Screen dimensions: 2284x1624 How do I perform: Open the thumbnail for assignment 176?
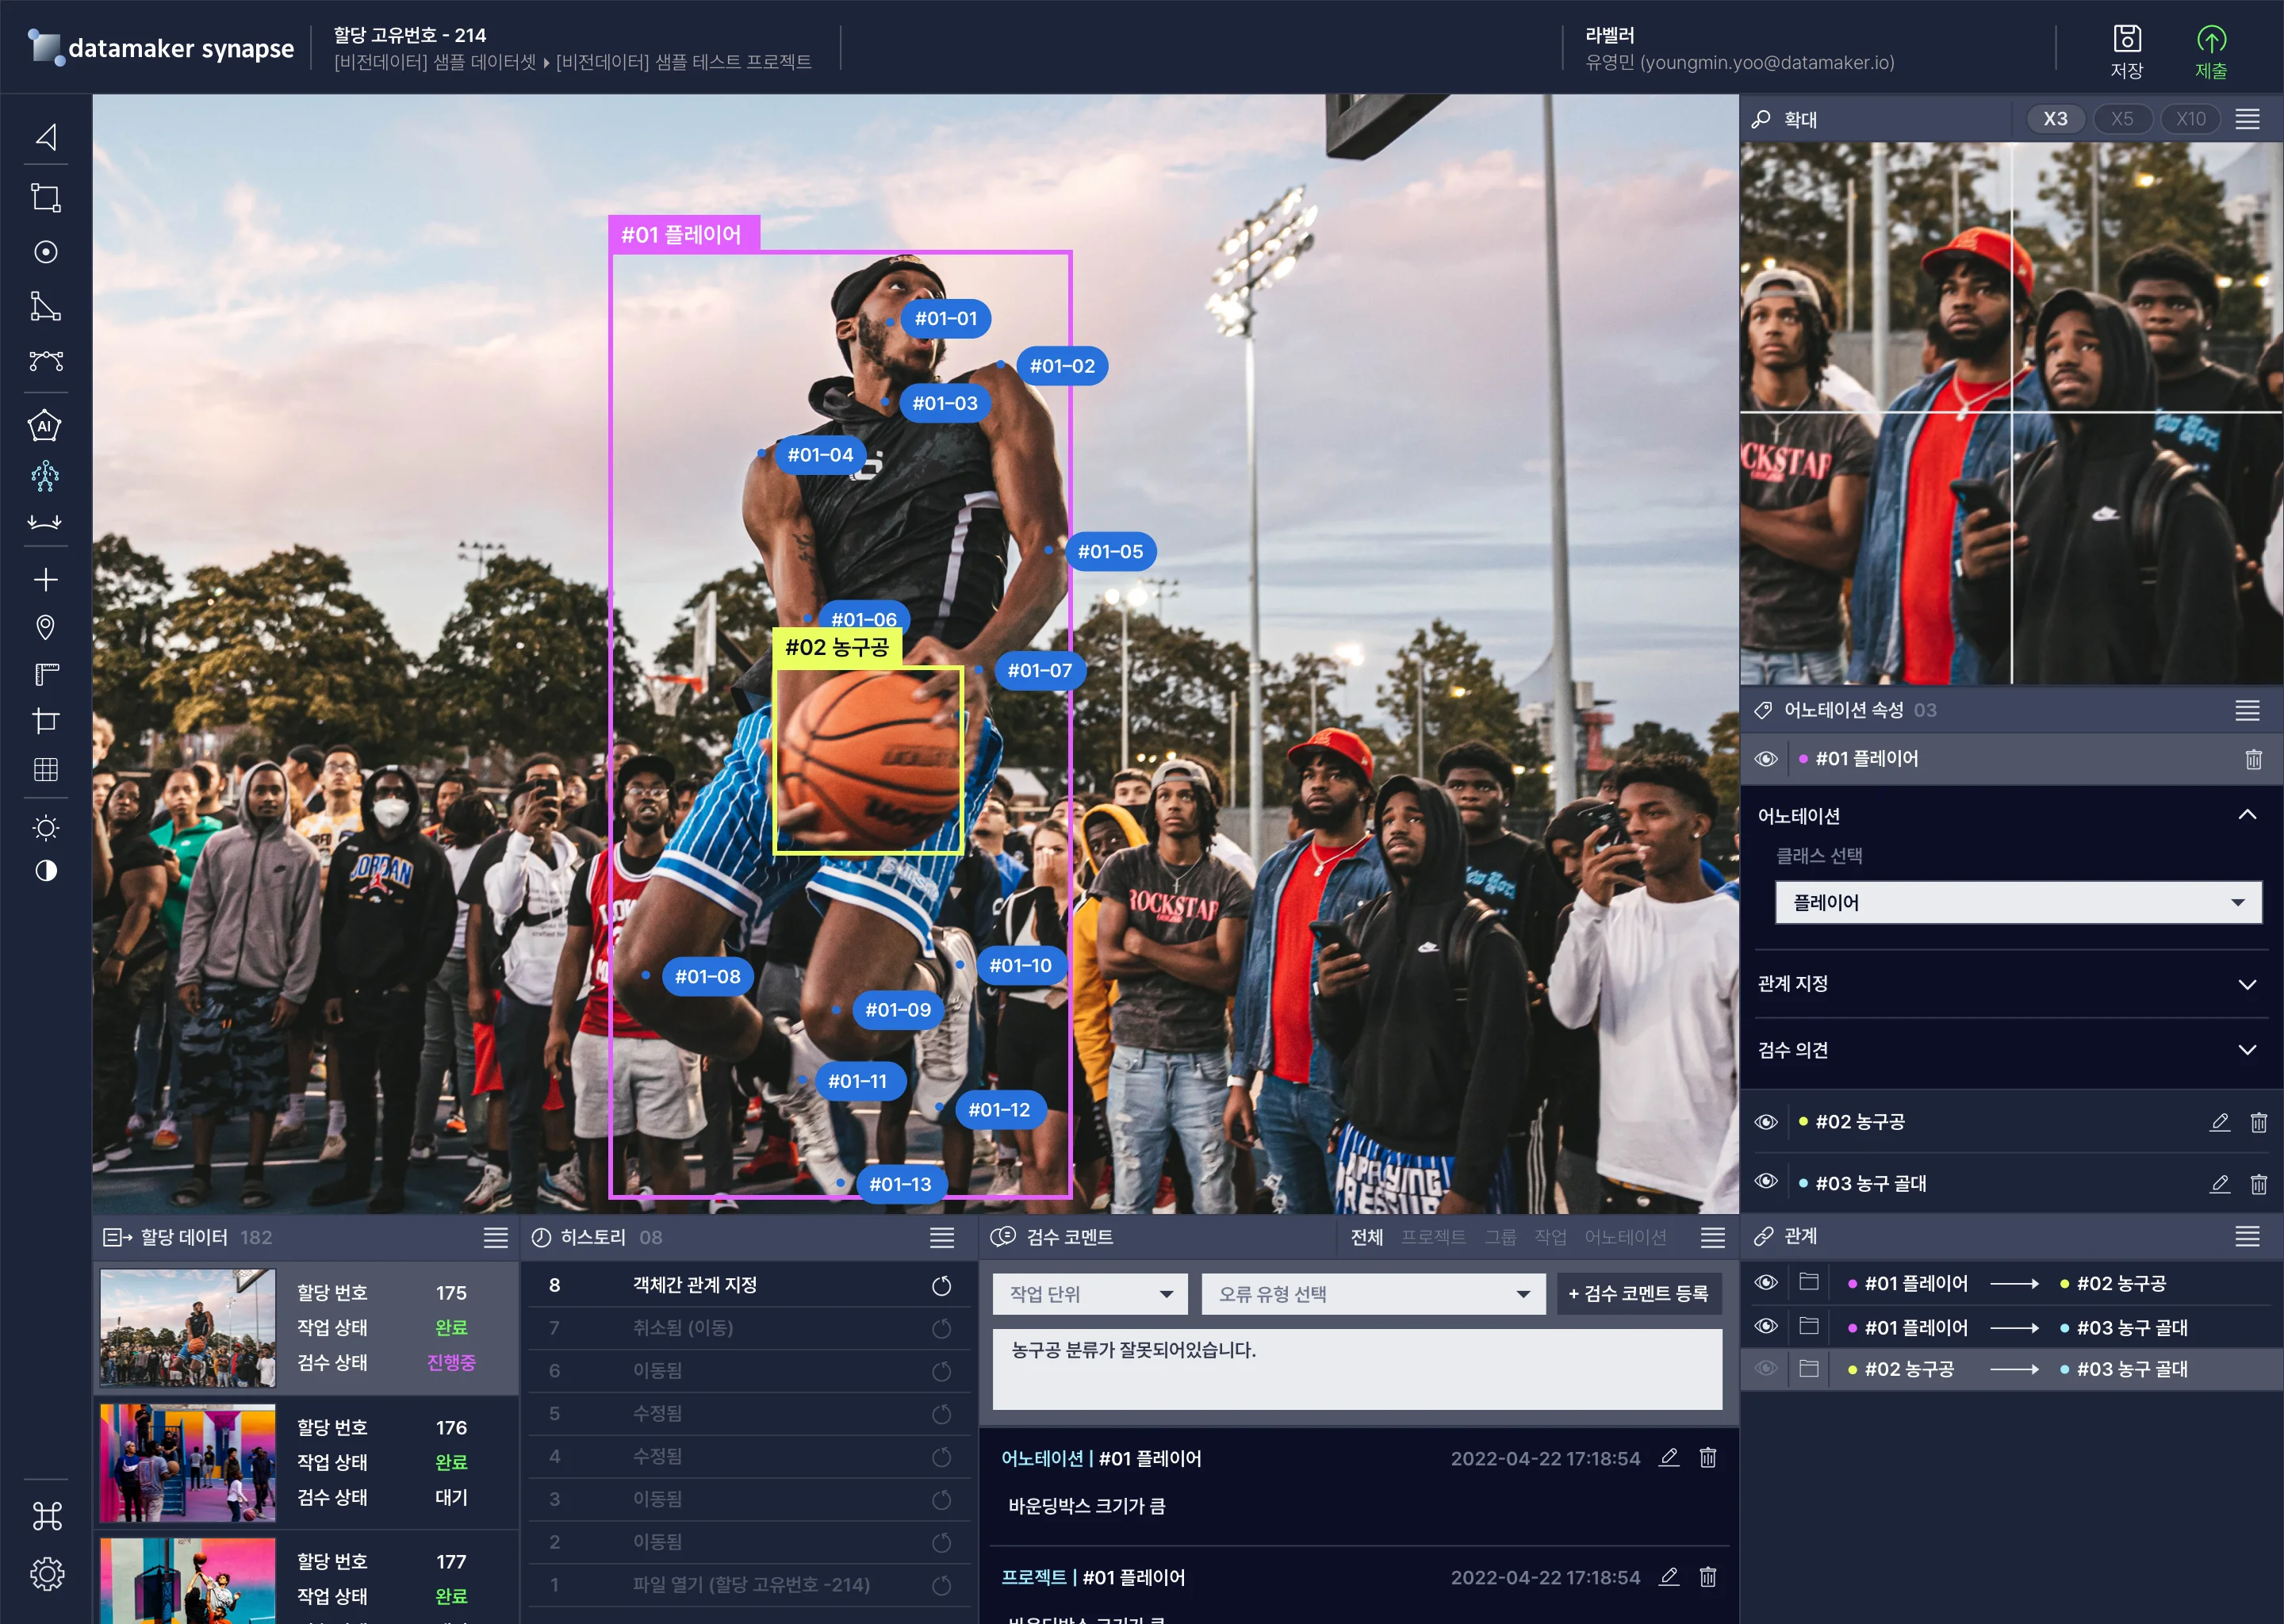(188, 1462)
